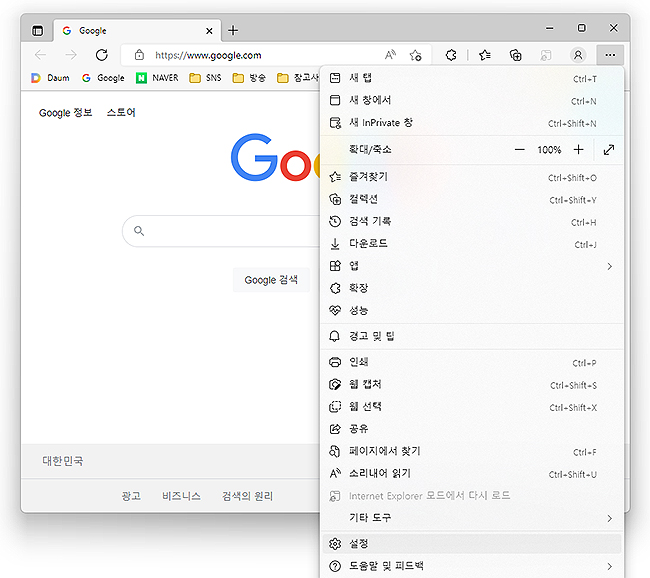Open 경고 및 팁 from the menu
Screen dimensions: 650x578
point(472,336)
